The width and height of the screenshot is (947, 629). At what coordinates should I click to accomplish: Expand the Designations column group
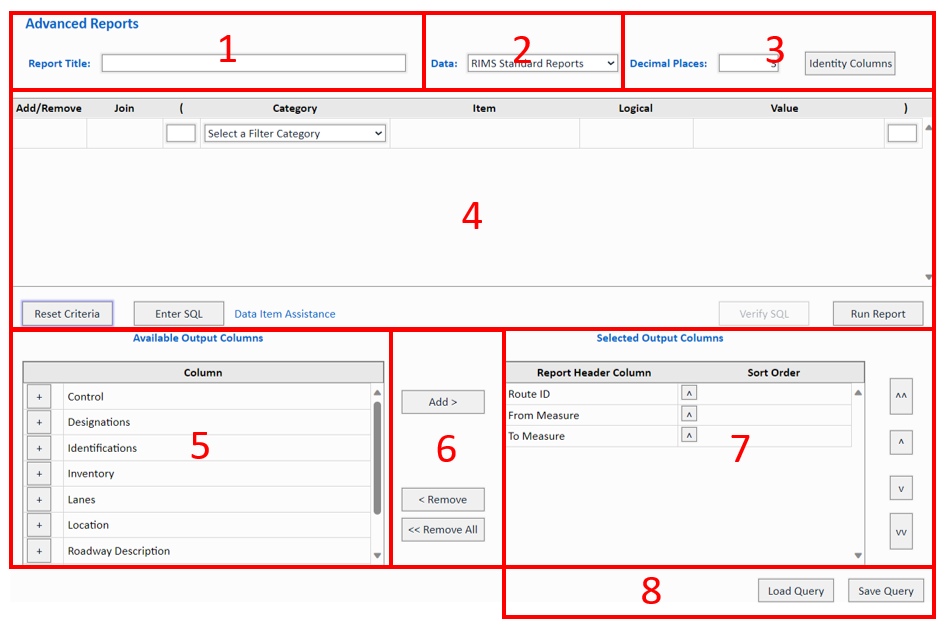coord(39,422)
